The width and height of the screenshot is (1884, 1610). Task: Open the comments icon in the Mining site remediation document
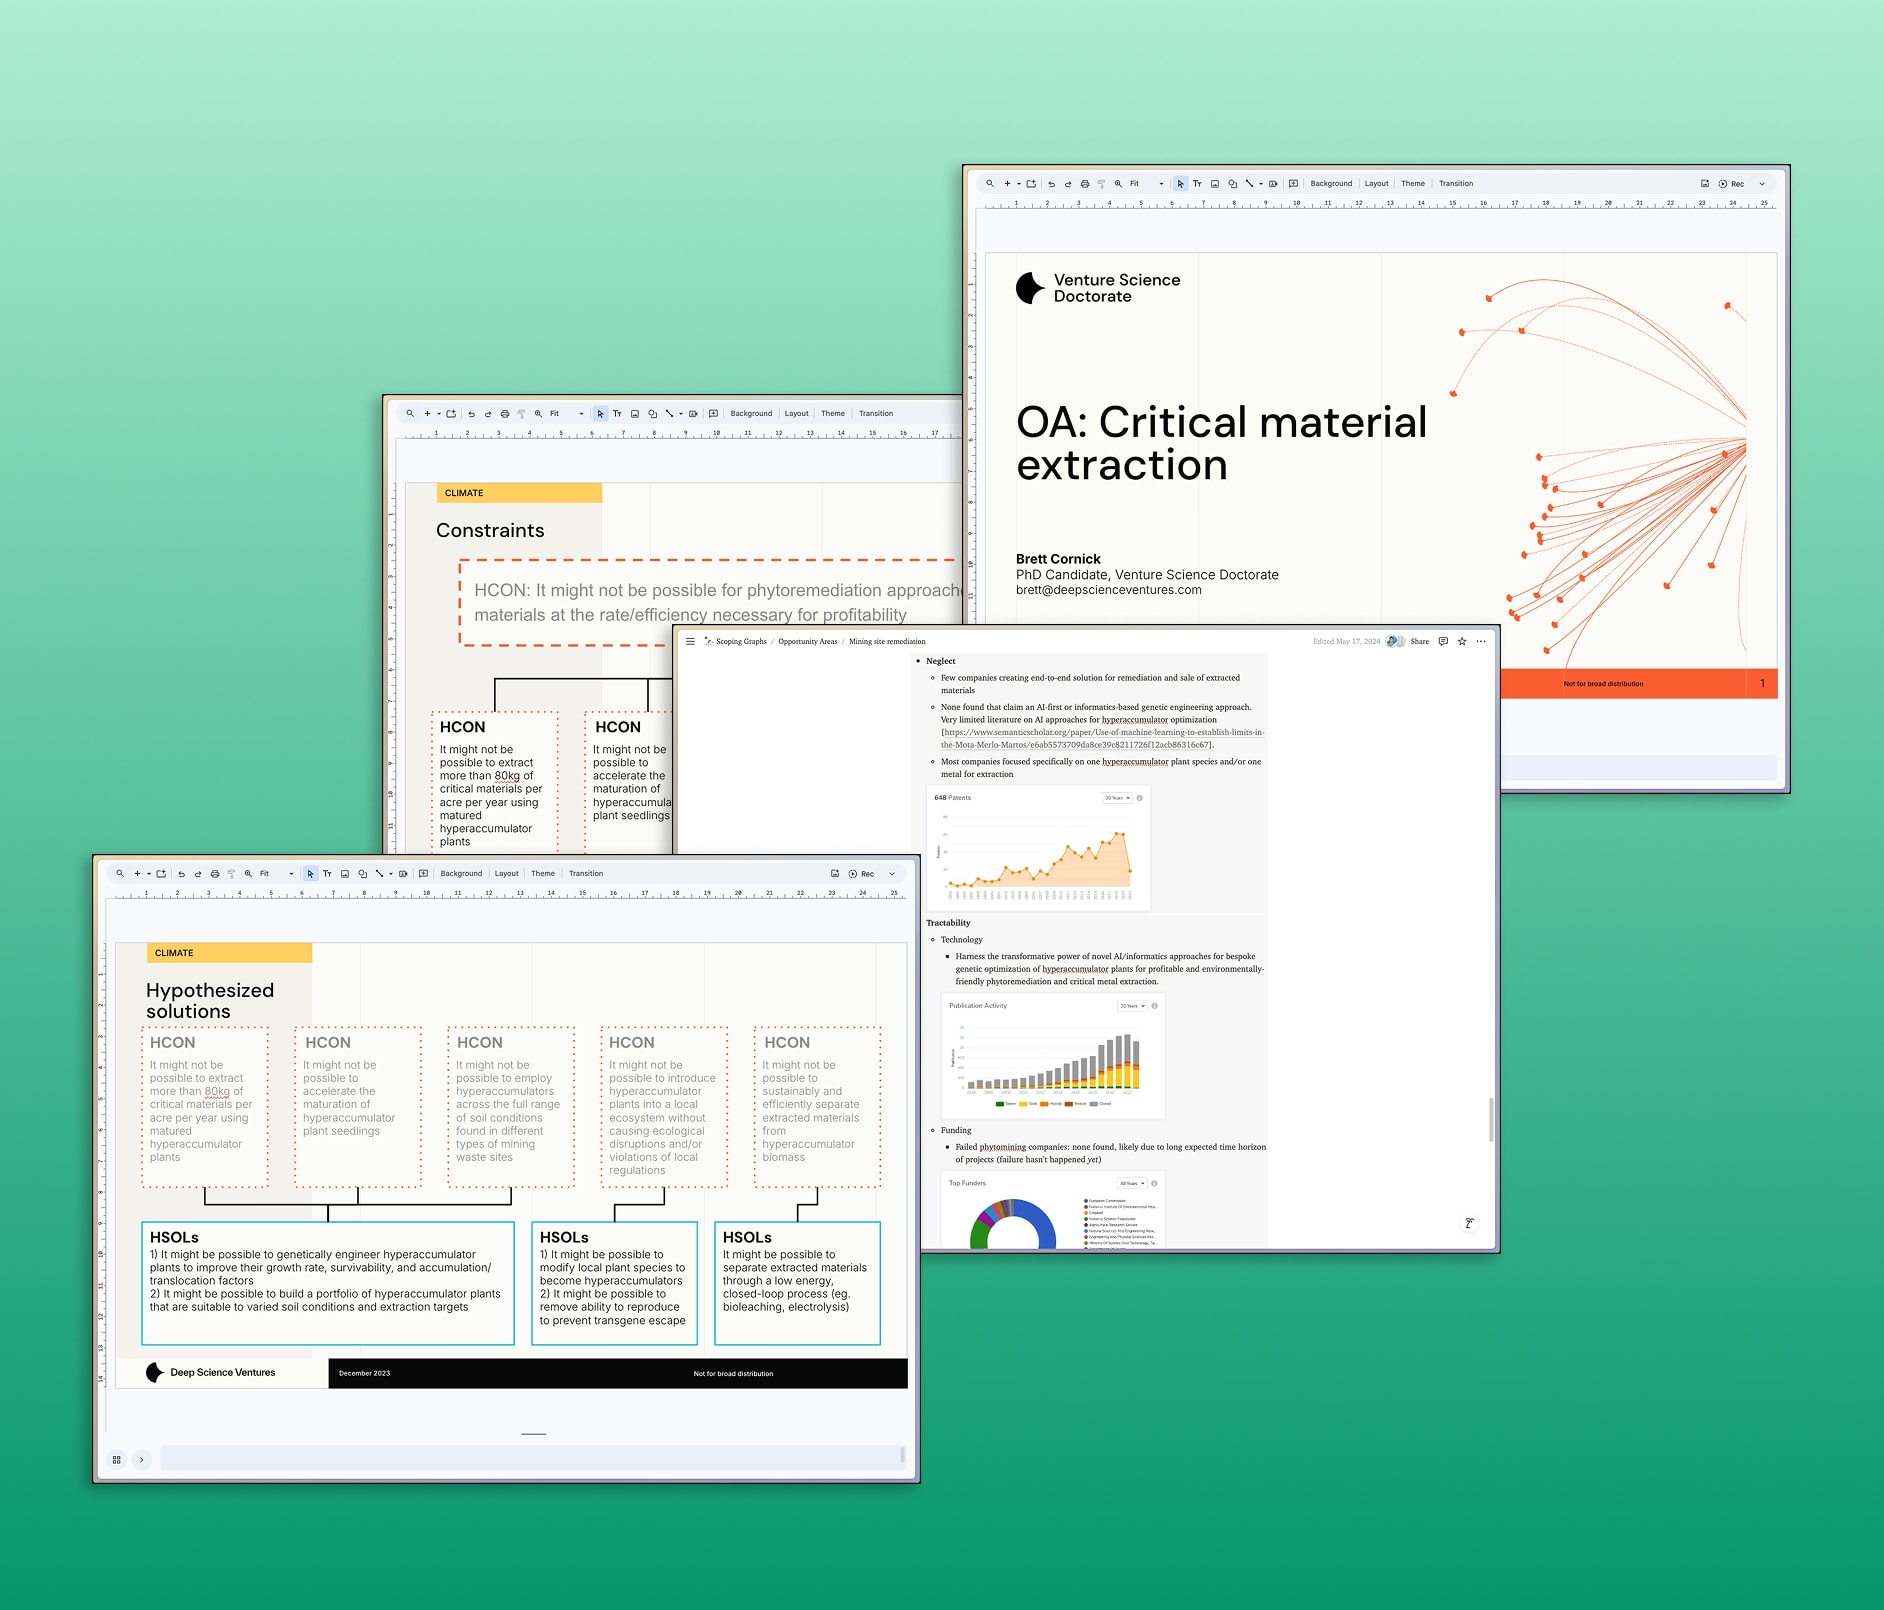tap(1443, 642)
